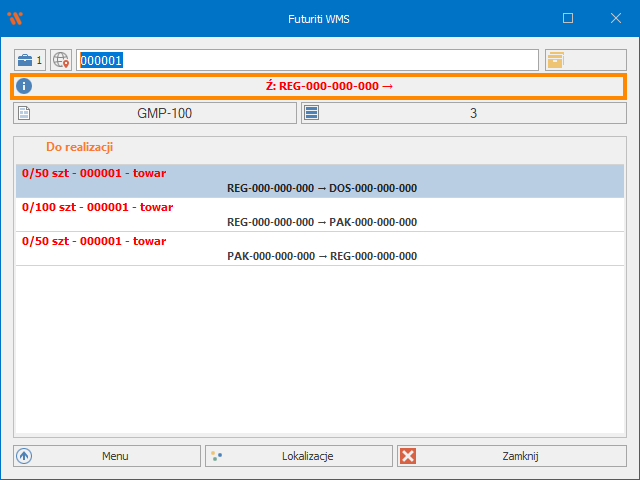Click the globe location pin icon
640x480 pixels.
pyautogui.click(x=61, y=60)
